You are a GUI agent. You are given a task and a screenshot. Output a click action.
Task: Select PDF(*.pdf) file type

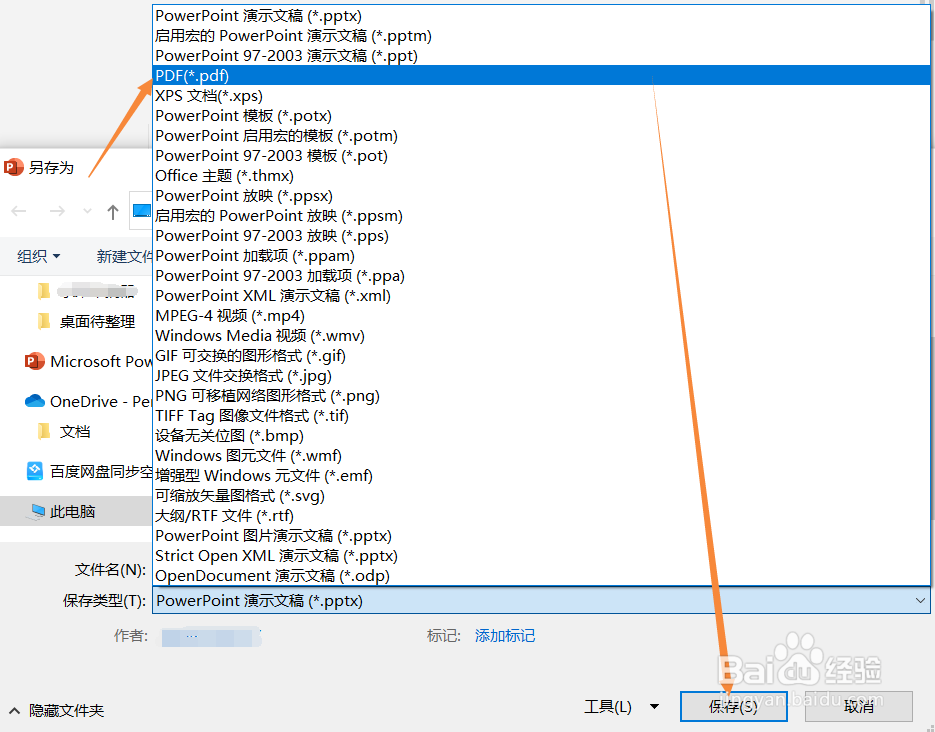tap(541, 76)
